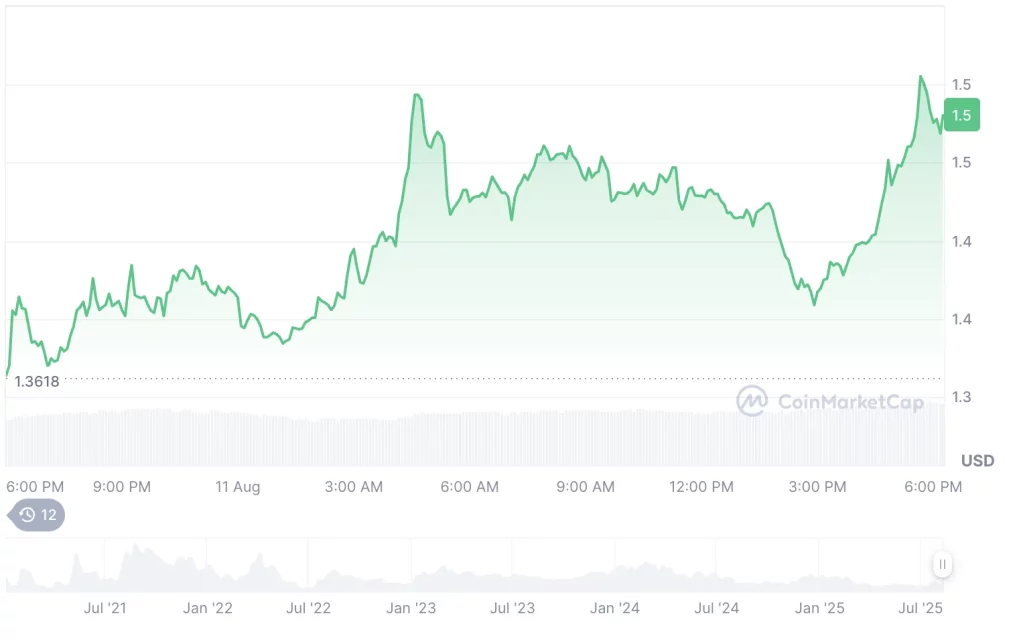Grab the range slider handle on the navigator
The image size is (1021, 640).
[942, 565]
